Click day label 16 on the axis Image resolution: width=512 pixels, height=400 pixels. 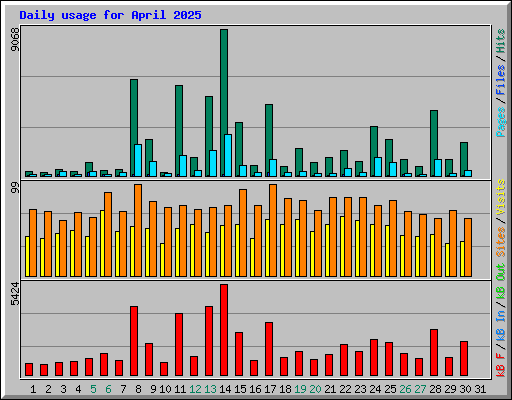coord(255,389)
